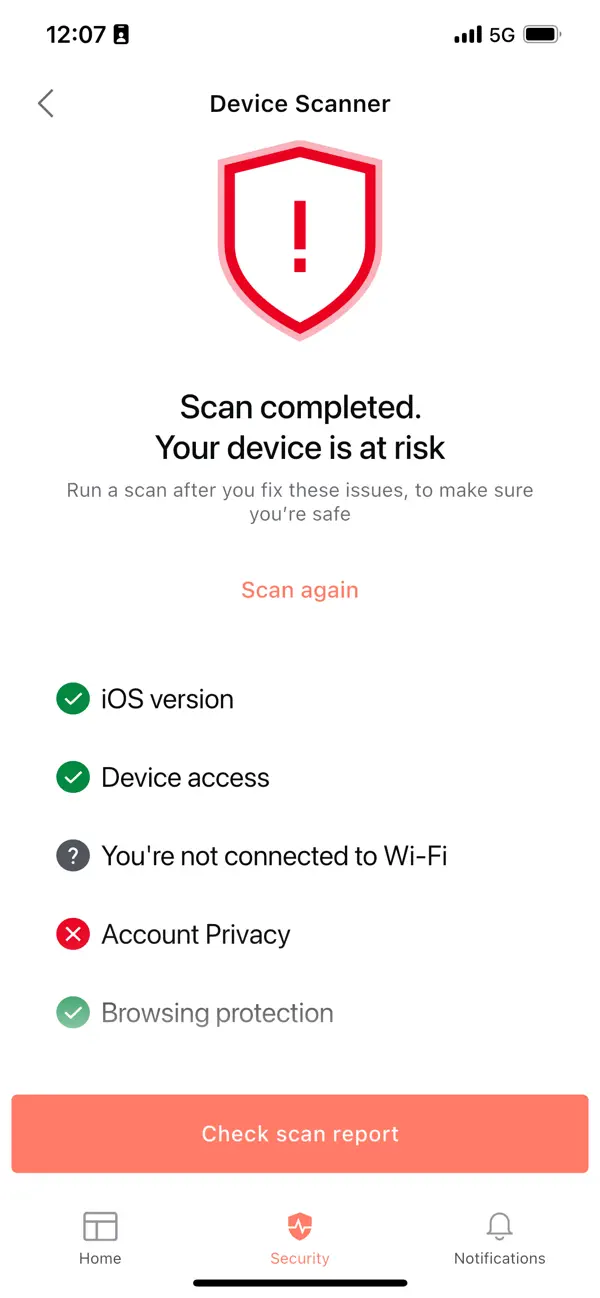Screen dimensions: 600x1298
Task: Open the Device access scan item
Action: pos(185,777)
